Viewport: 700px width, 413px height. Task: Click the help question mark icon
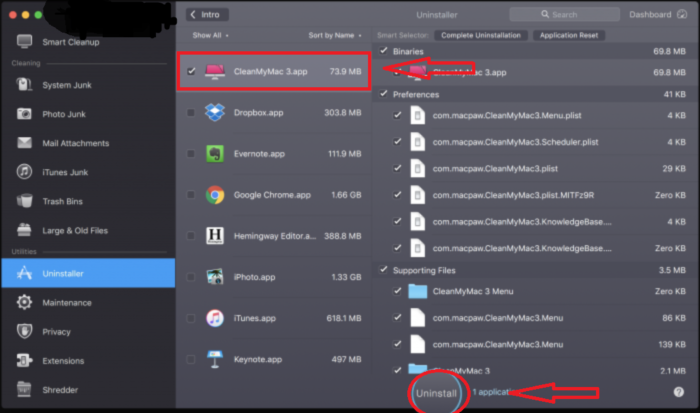click(x=679, y=392)
